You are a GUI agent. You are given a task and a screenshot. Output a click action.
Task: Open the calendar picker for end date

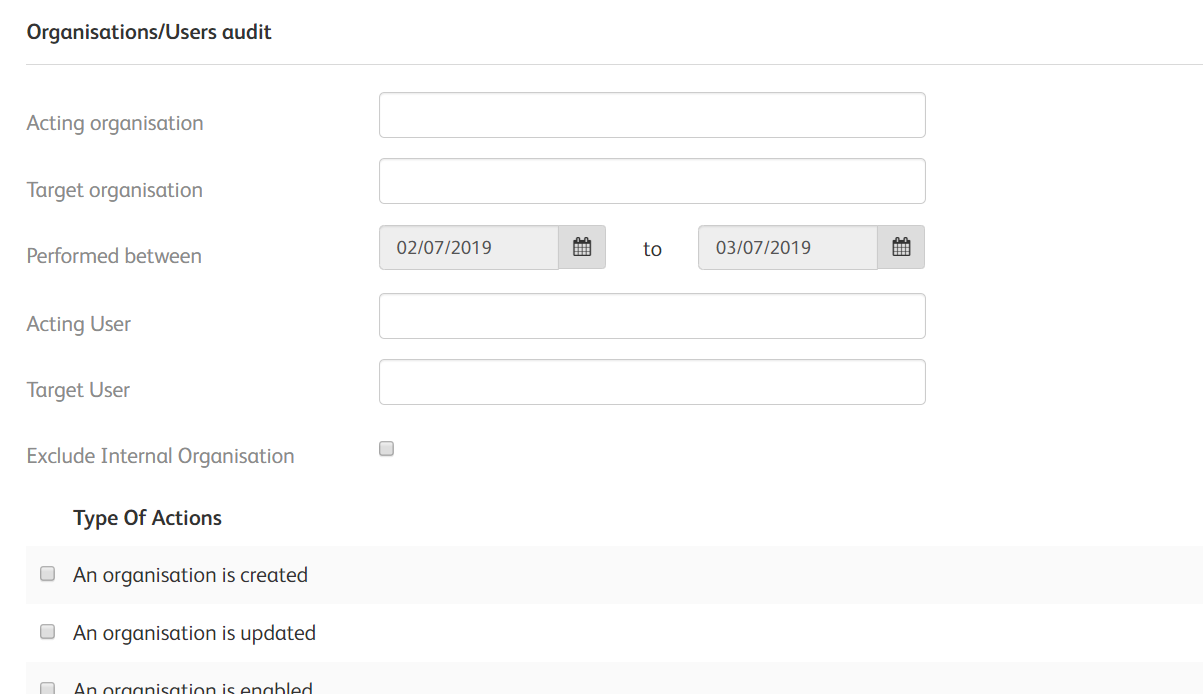pyautogui.click(x=901, y=248)
